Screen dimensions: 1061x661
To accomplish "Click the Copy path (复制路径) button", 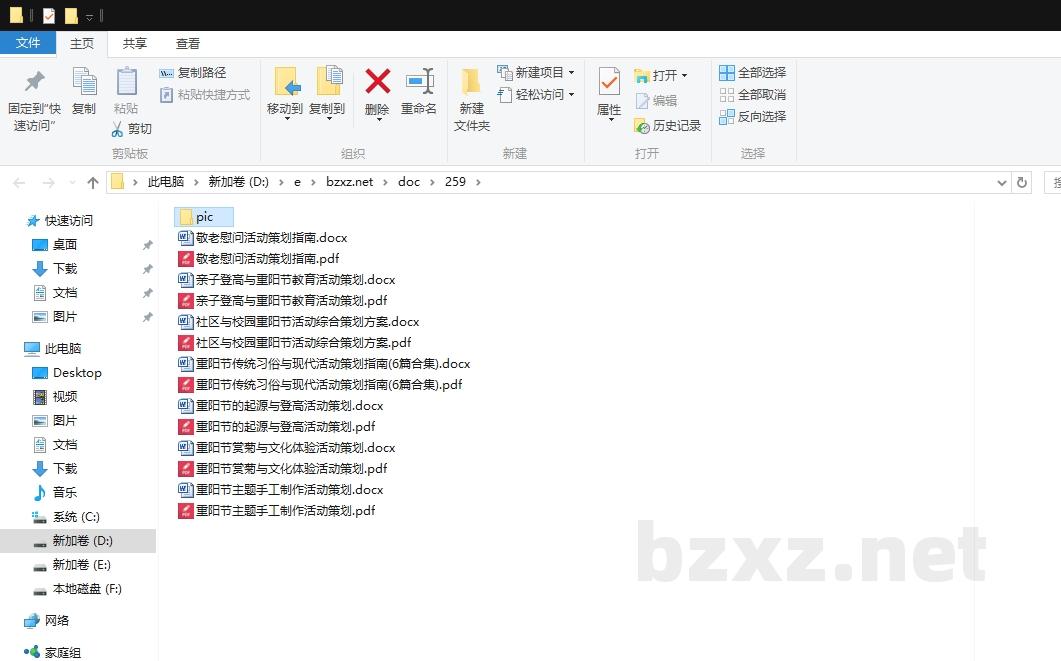I will (193, 73).
